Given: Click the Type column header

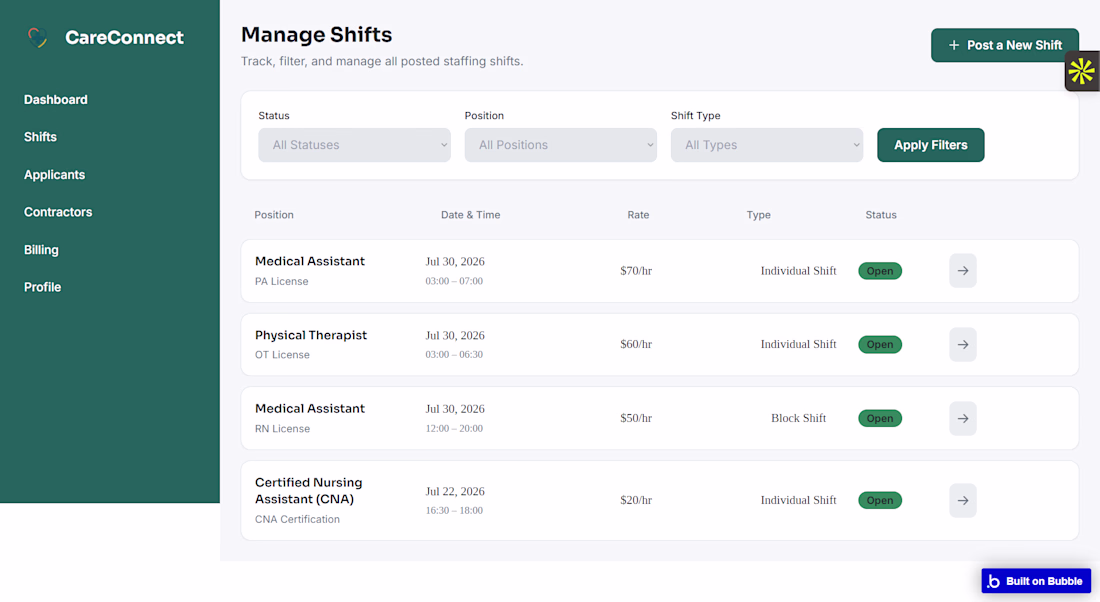Looking at the screenshot, I should 758,215.
